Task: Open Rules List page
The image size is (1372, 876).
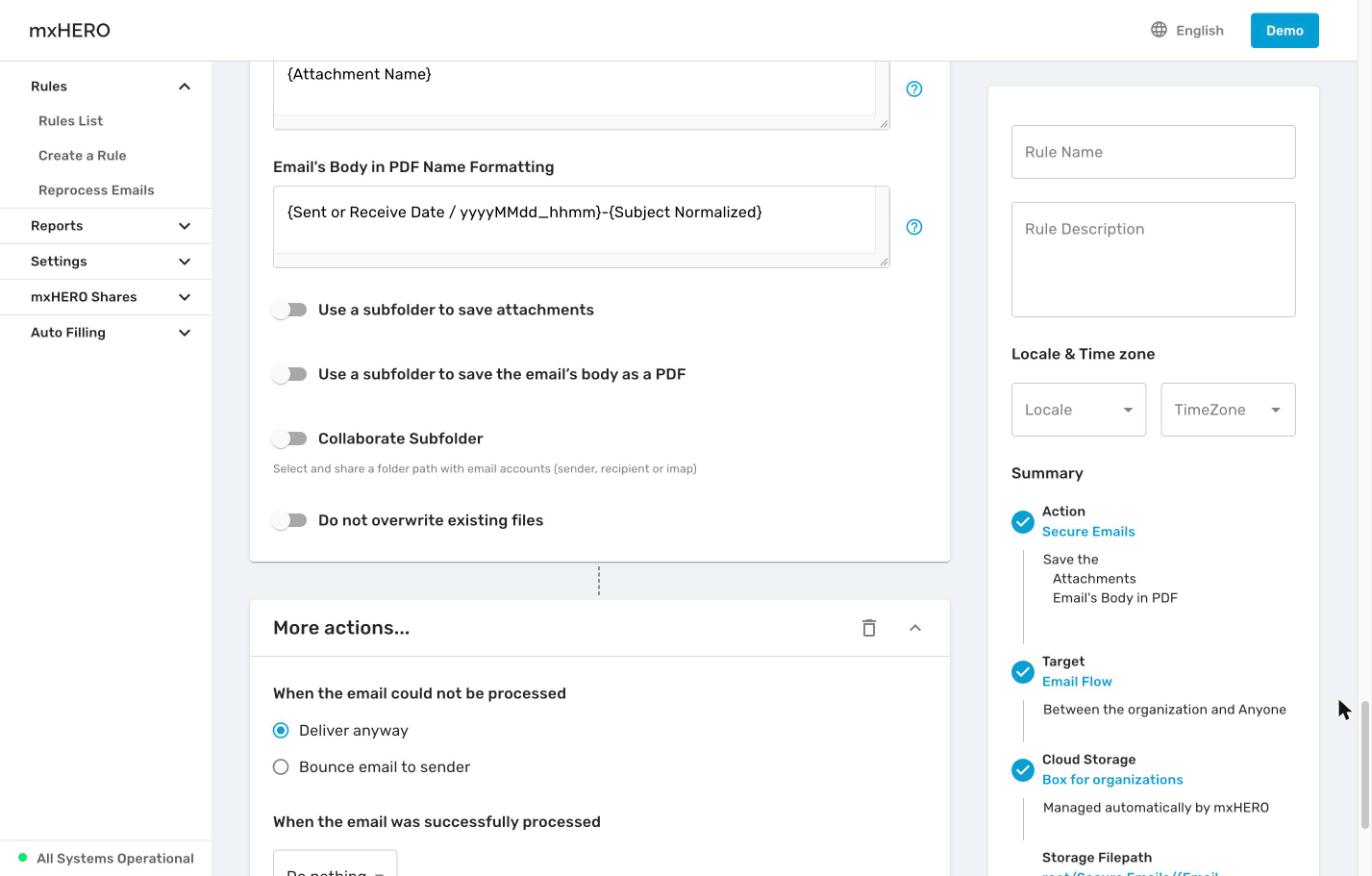Action: coord(71,121)
